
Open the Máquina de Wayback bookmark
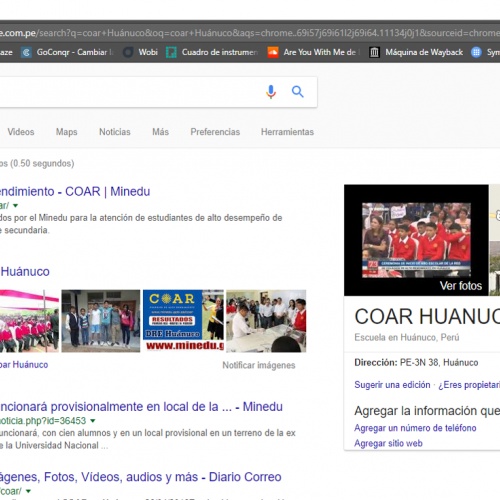pos(416,52)
